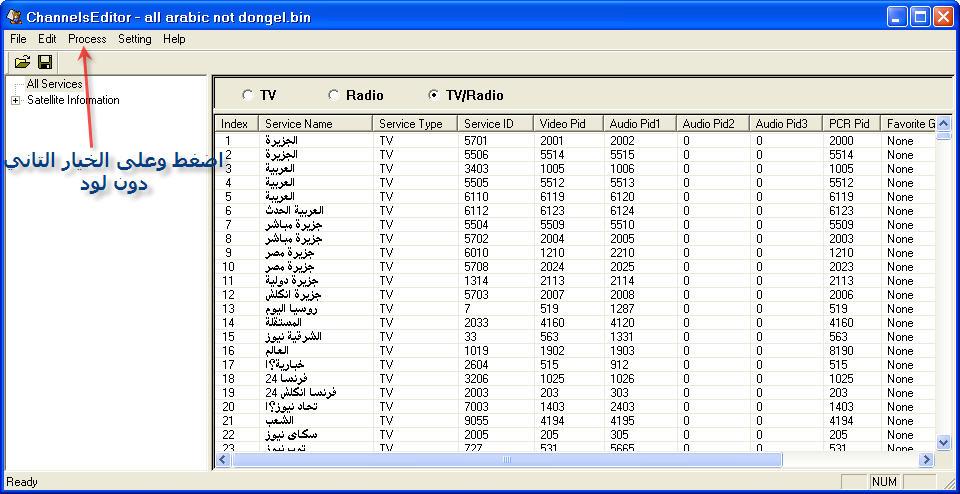Open the Edit menu
Screen dimensions: 960x494
47,39
